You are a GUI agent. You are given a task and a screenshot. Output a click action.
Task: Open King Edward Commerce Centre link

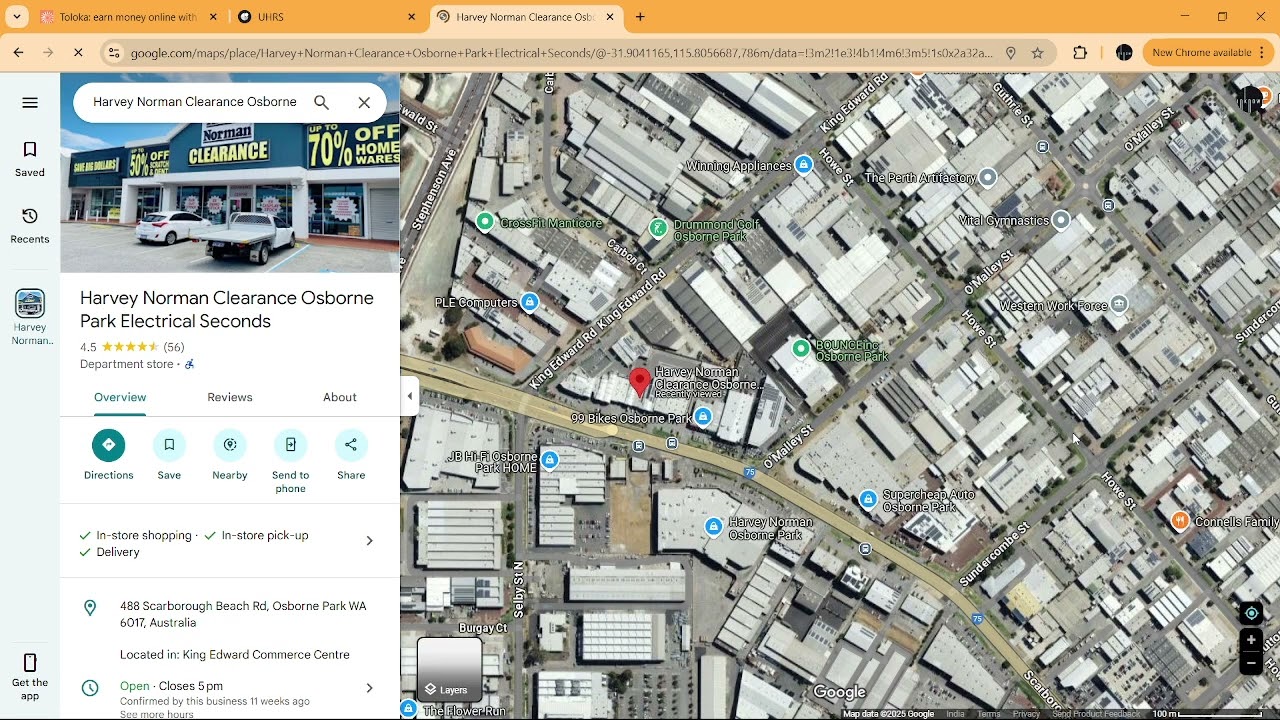(x=266, y=655)
